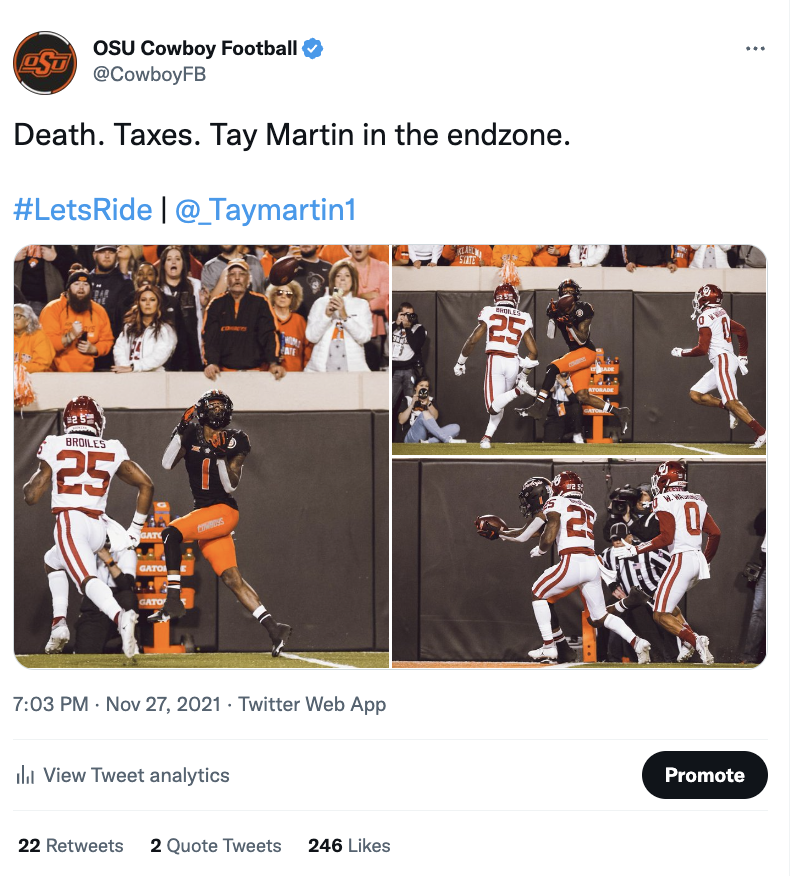Image resolution: width=792 pixels, height=876 pixels.
Task: Click the Twitter Web App source label
Action: click(x=312, y=704)
